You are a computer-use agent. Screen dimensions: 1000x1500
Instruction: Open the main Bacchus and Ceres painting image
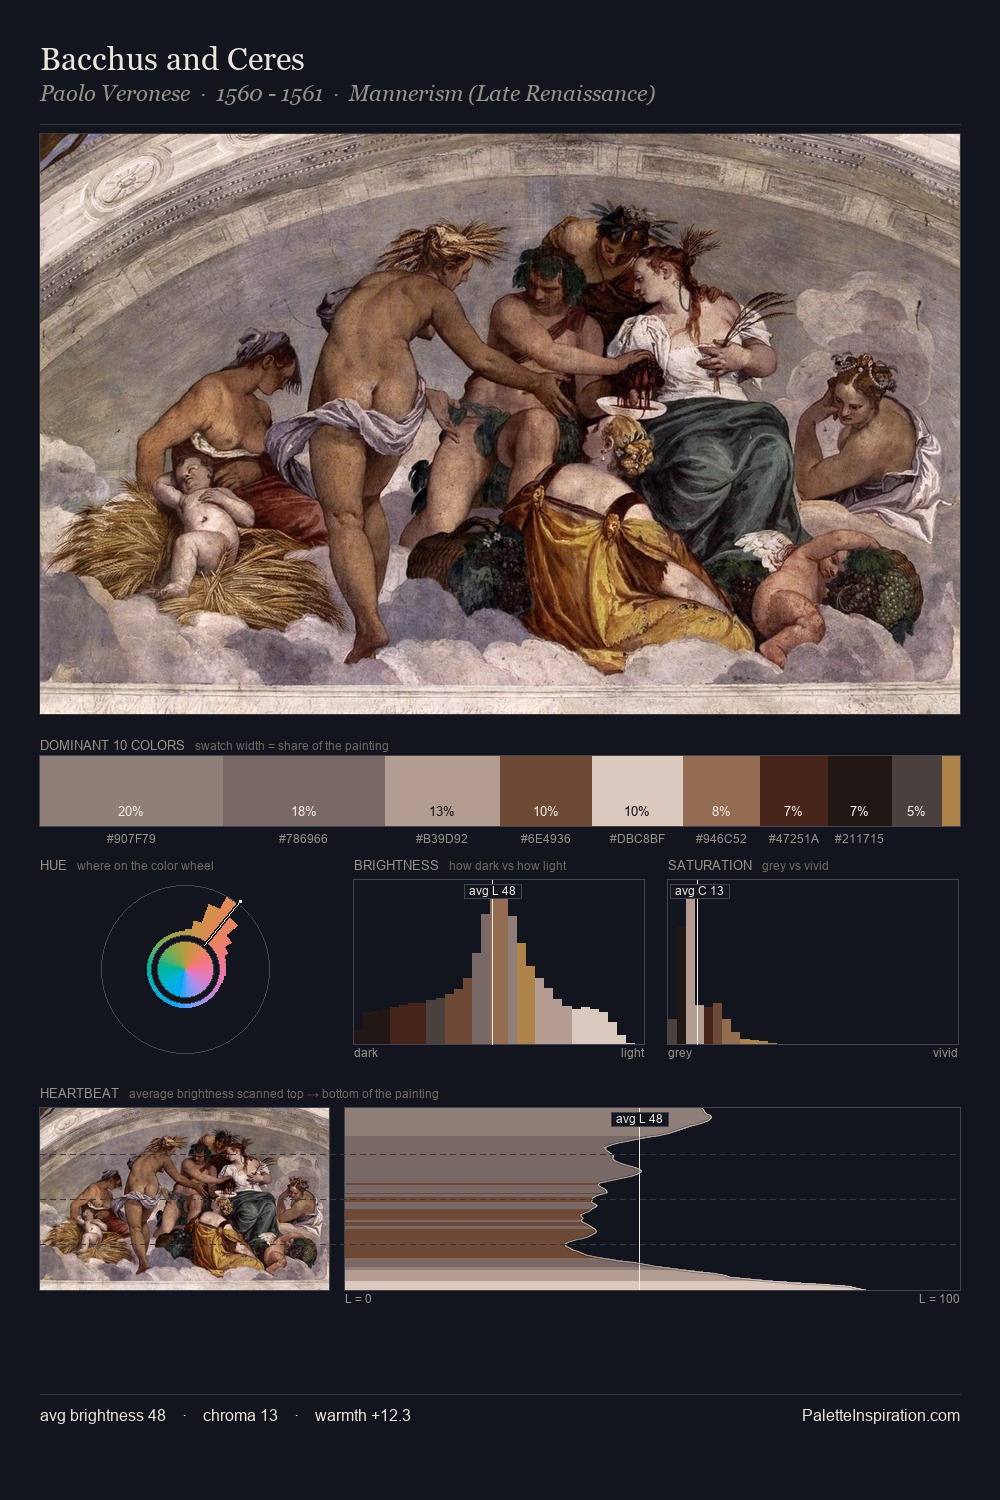coord(500,424)
